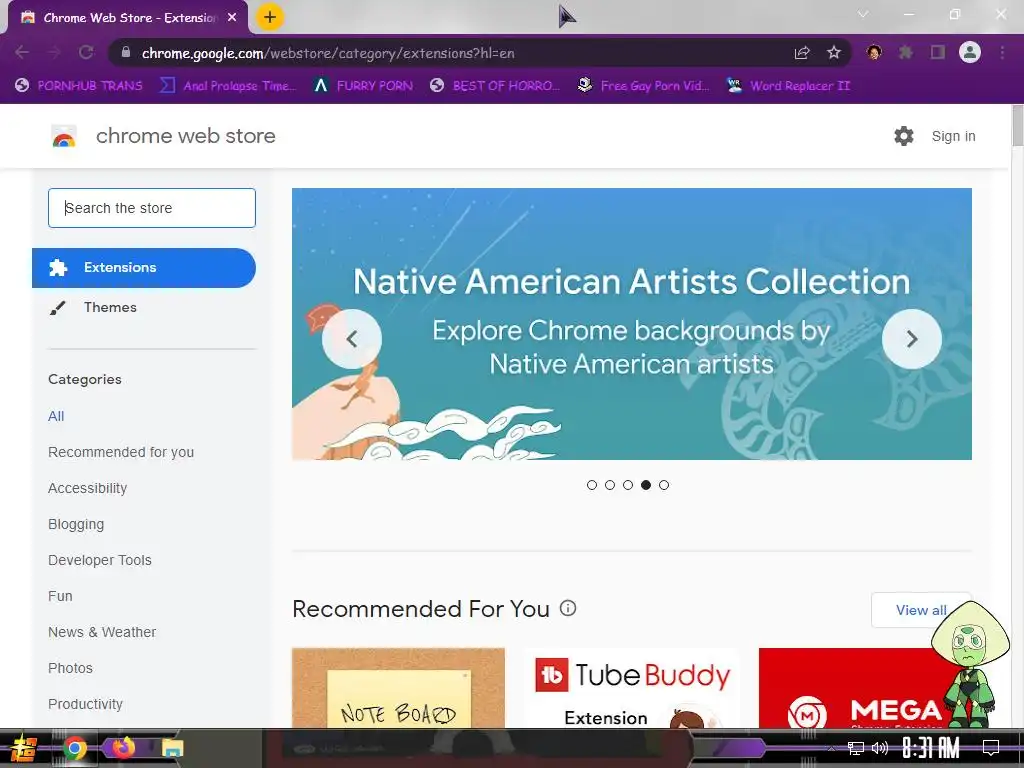The width and height of the screenshot is (1024, 768).
Task: Click the address bar URL
Action: point(328,53)
